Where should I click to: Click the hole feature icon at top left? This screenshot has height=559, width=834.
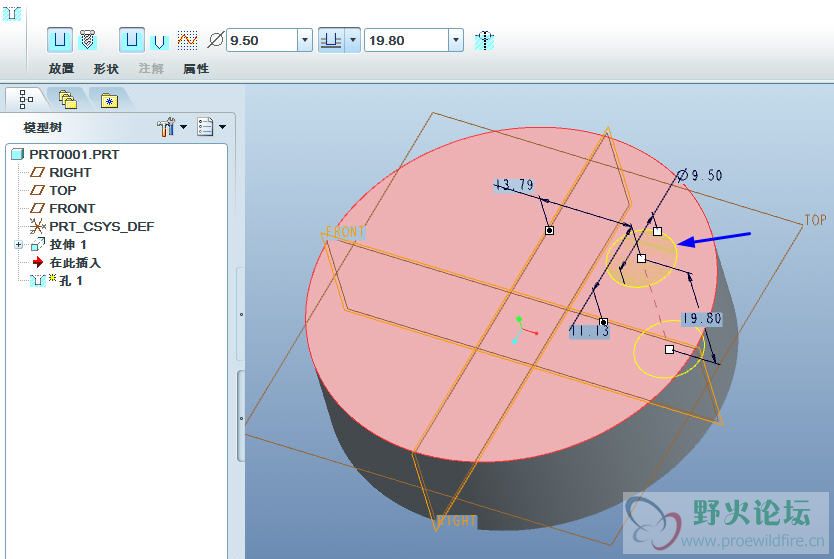[x=12, y=13]
